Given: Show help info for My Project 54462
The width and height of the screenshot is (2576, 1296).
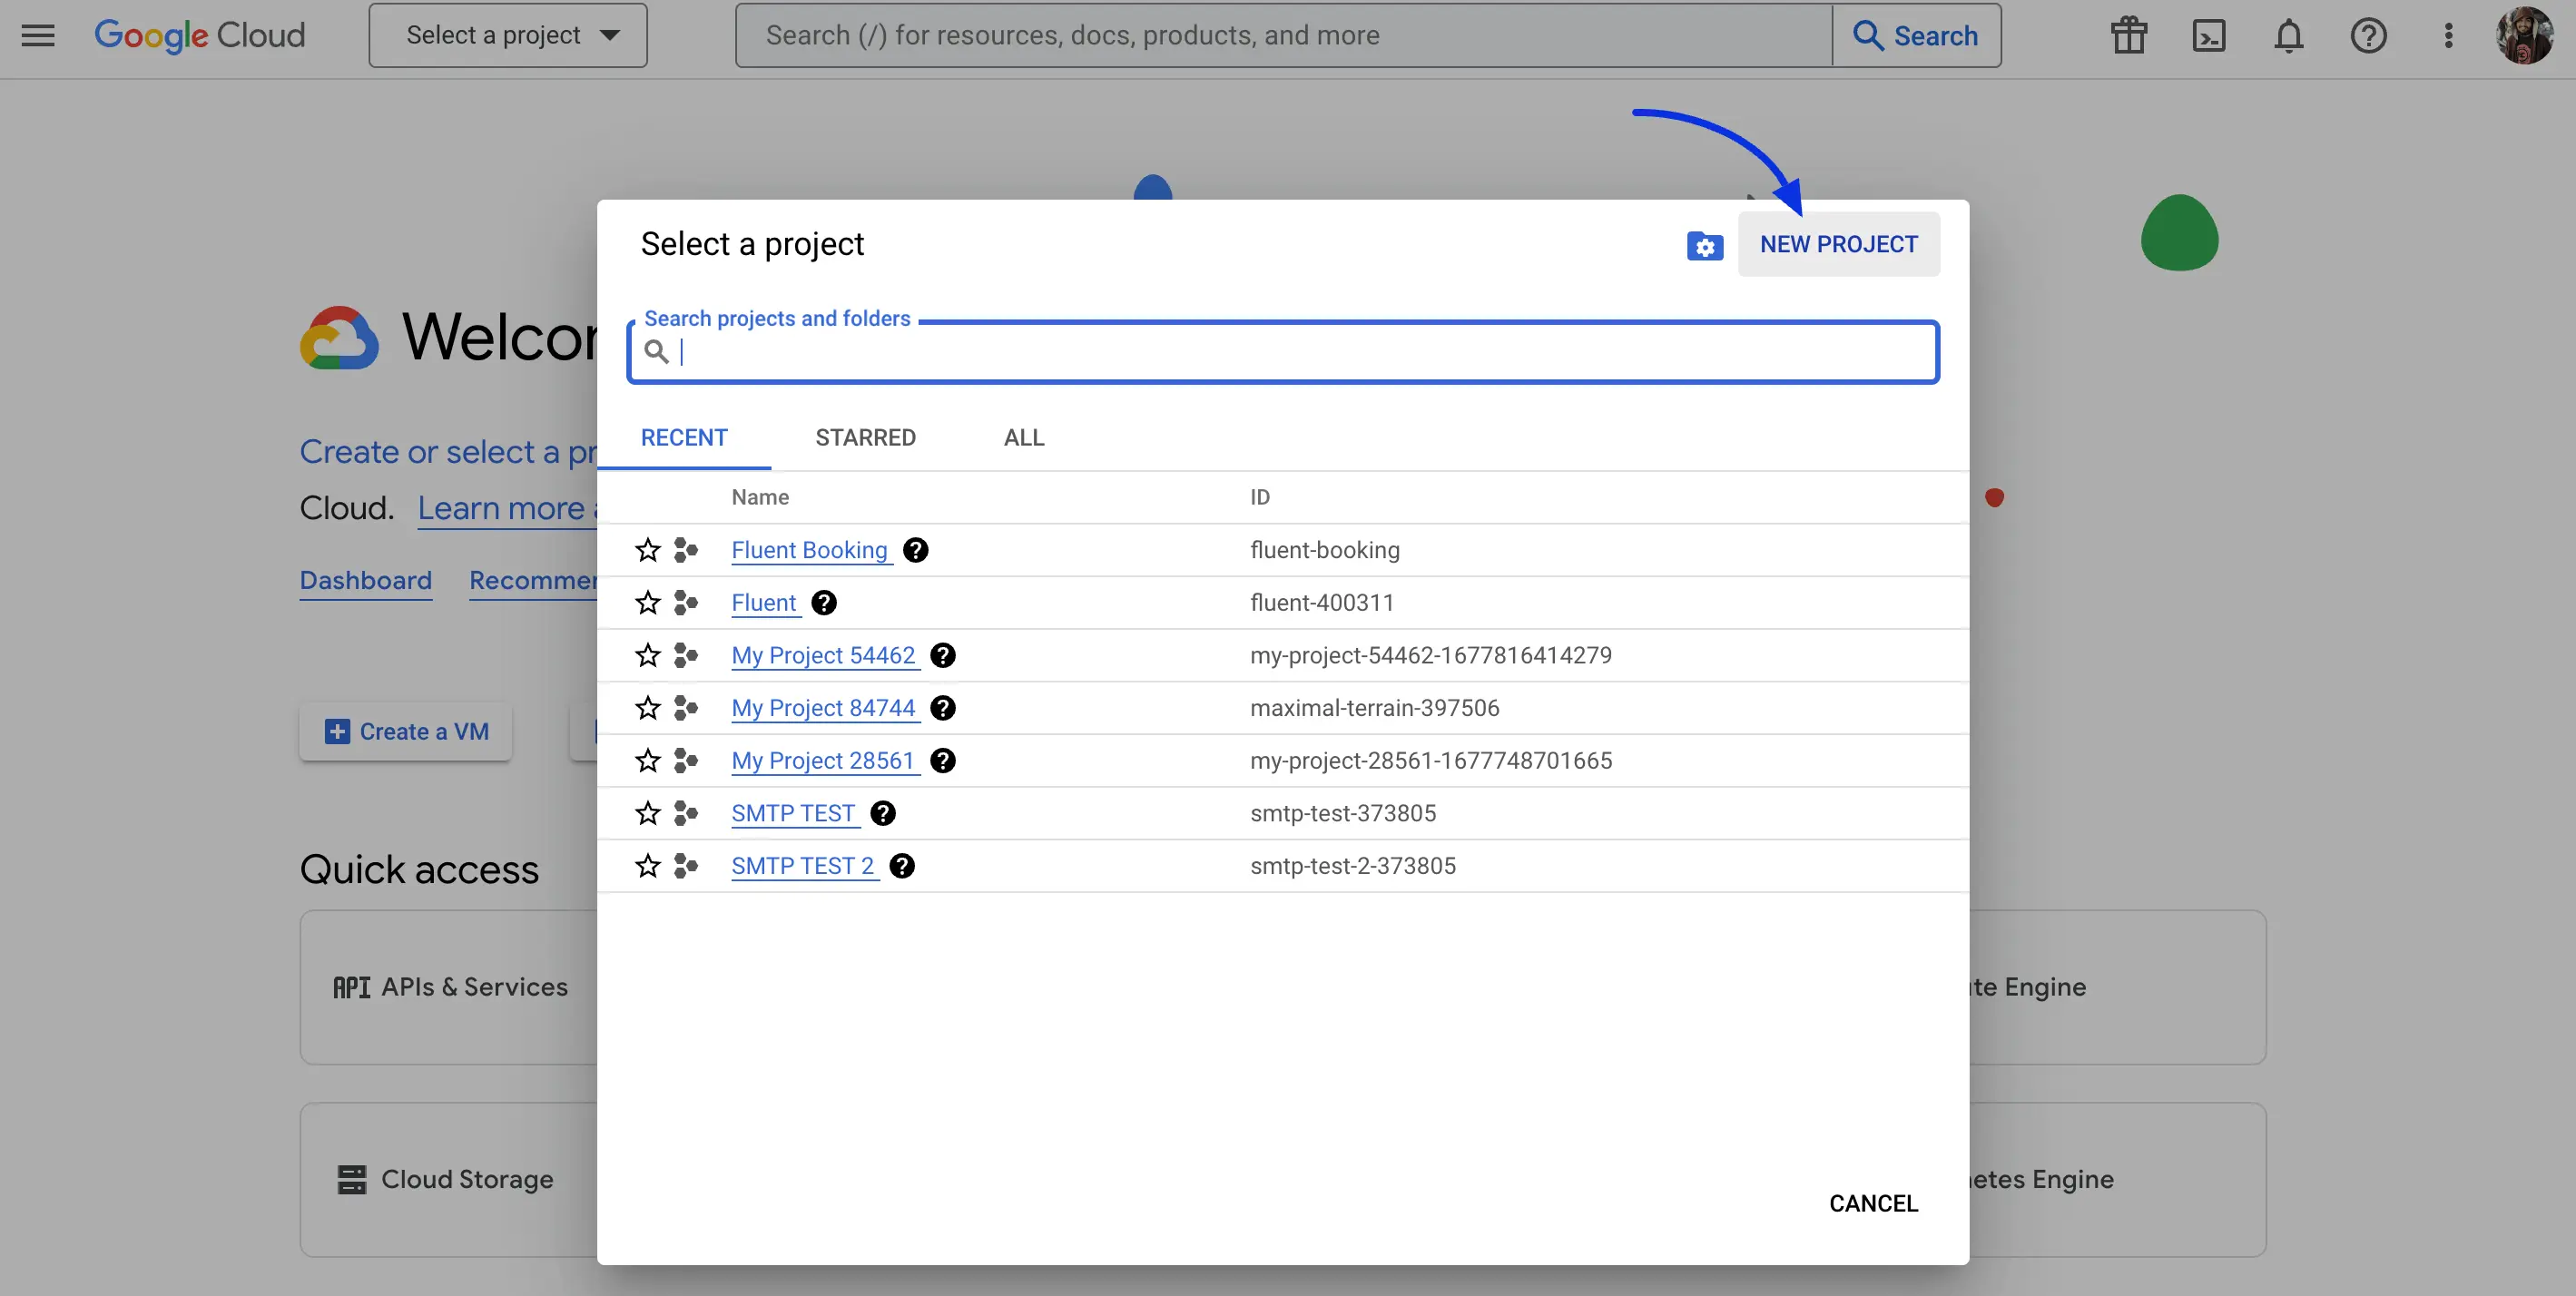Looking at the screenshot, I should tap(942, 655).
